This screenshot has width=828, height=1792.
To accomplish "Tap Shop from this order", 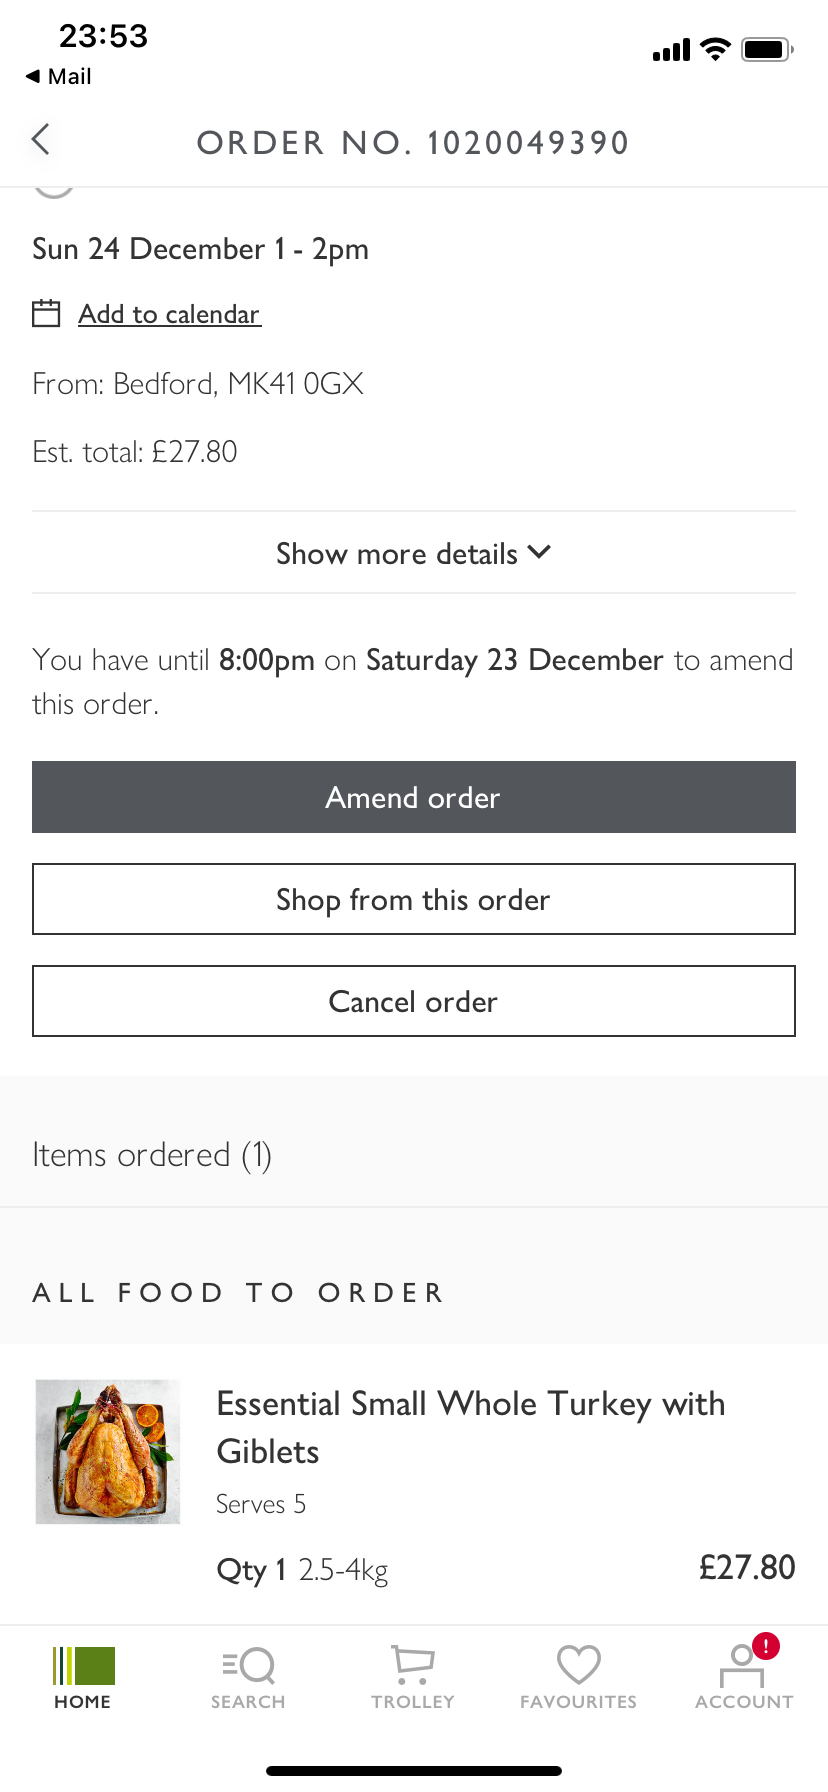I will click(x=413, y=900).
